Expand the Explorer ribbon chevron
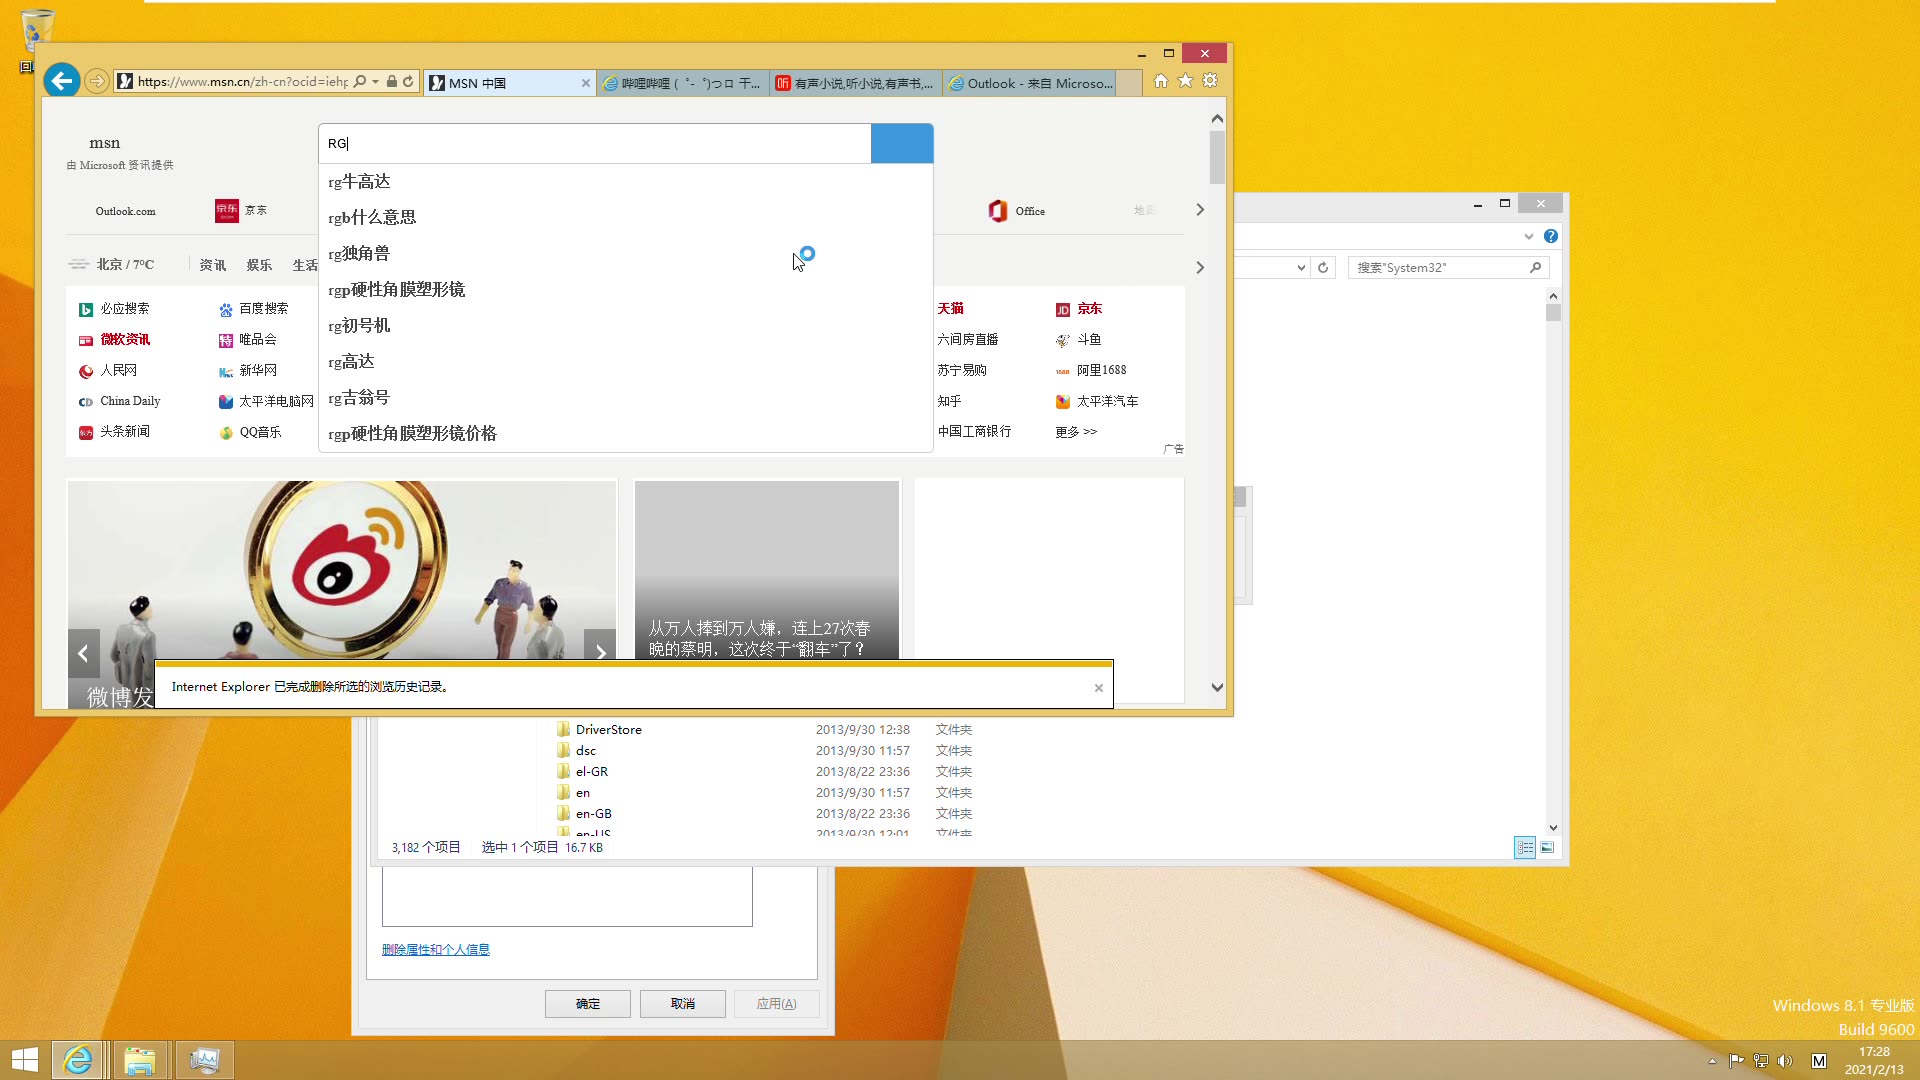1920x1080 pixels. [x=1528, y=236]
